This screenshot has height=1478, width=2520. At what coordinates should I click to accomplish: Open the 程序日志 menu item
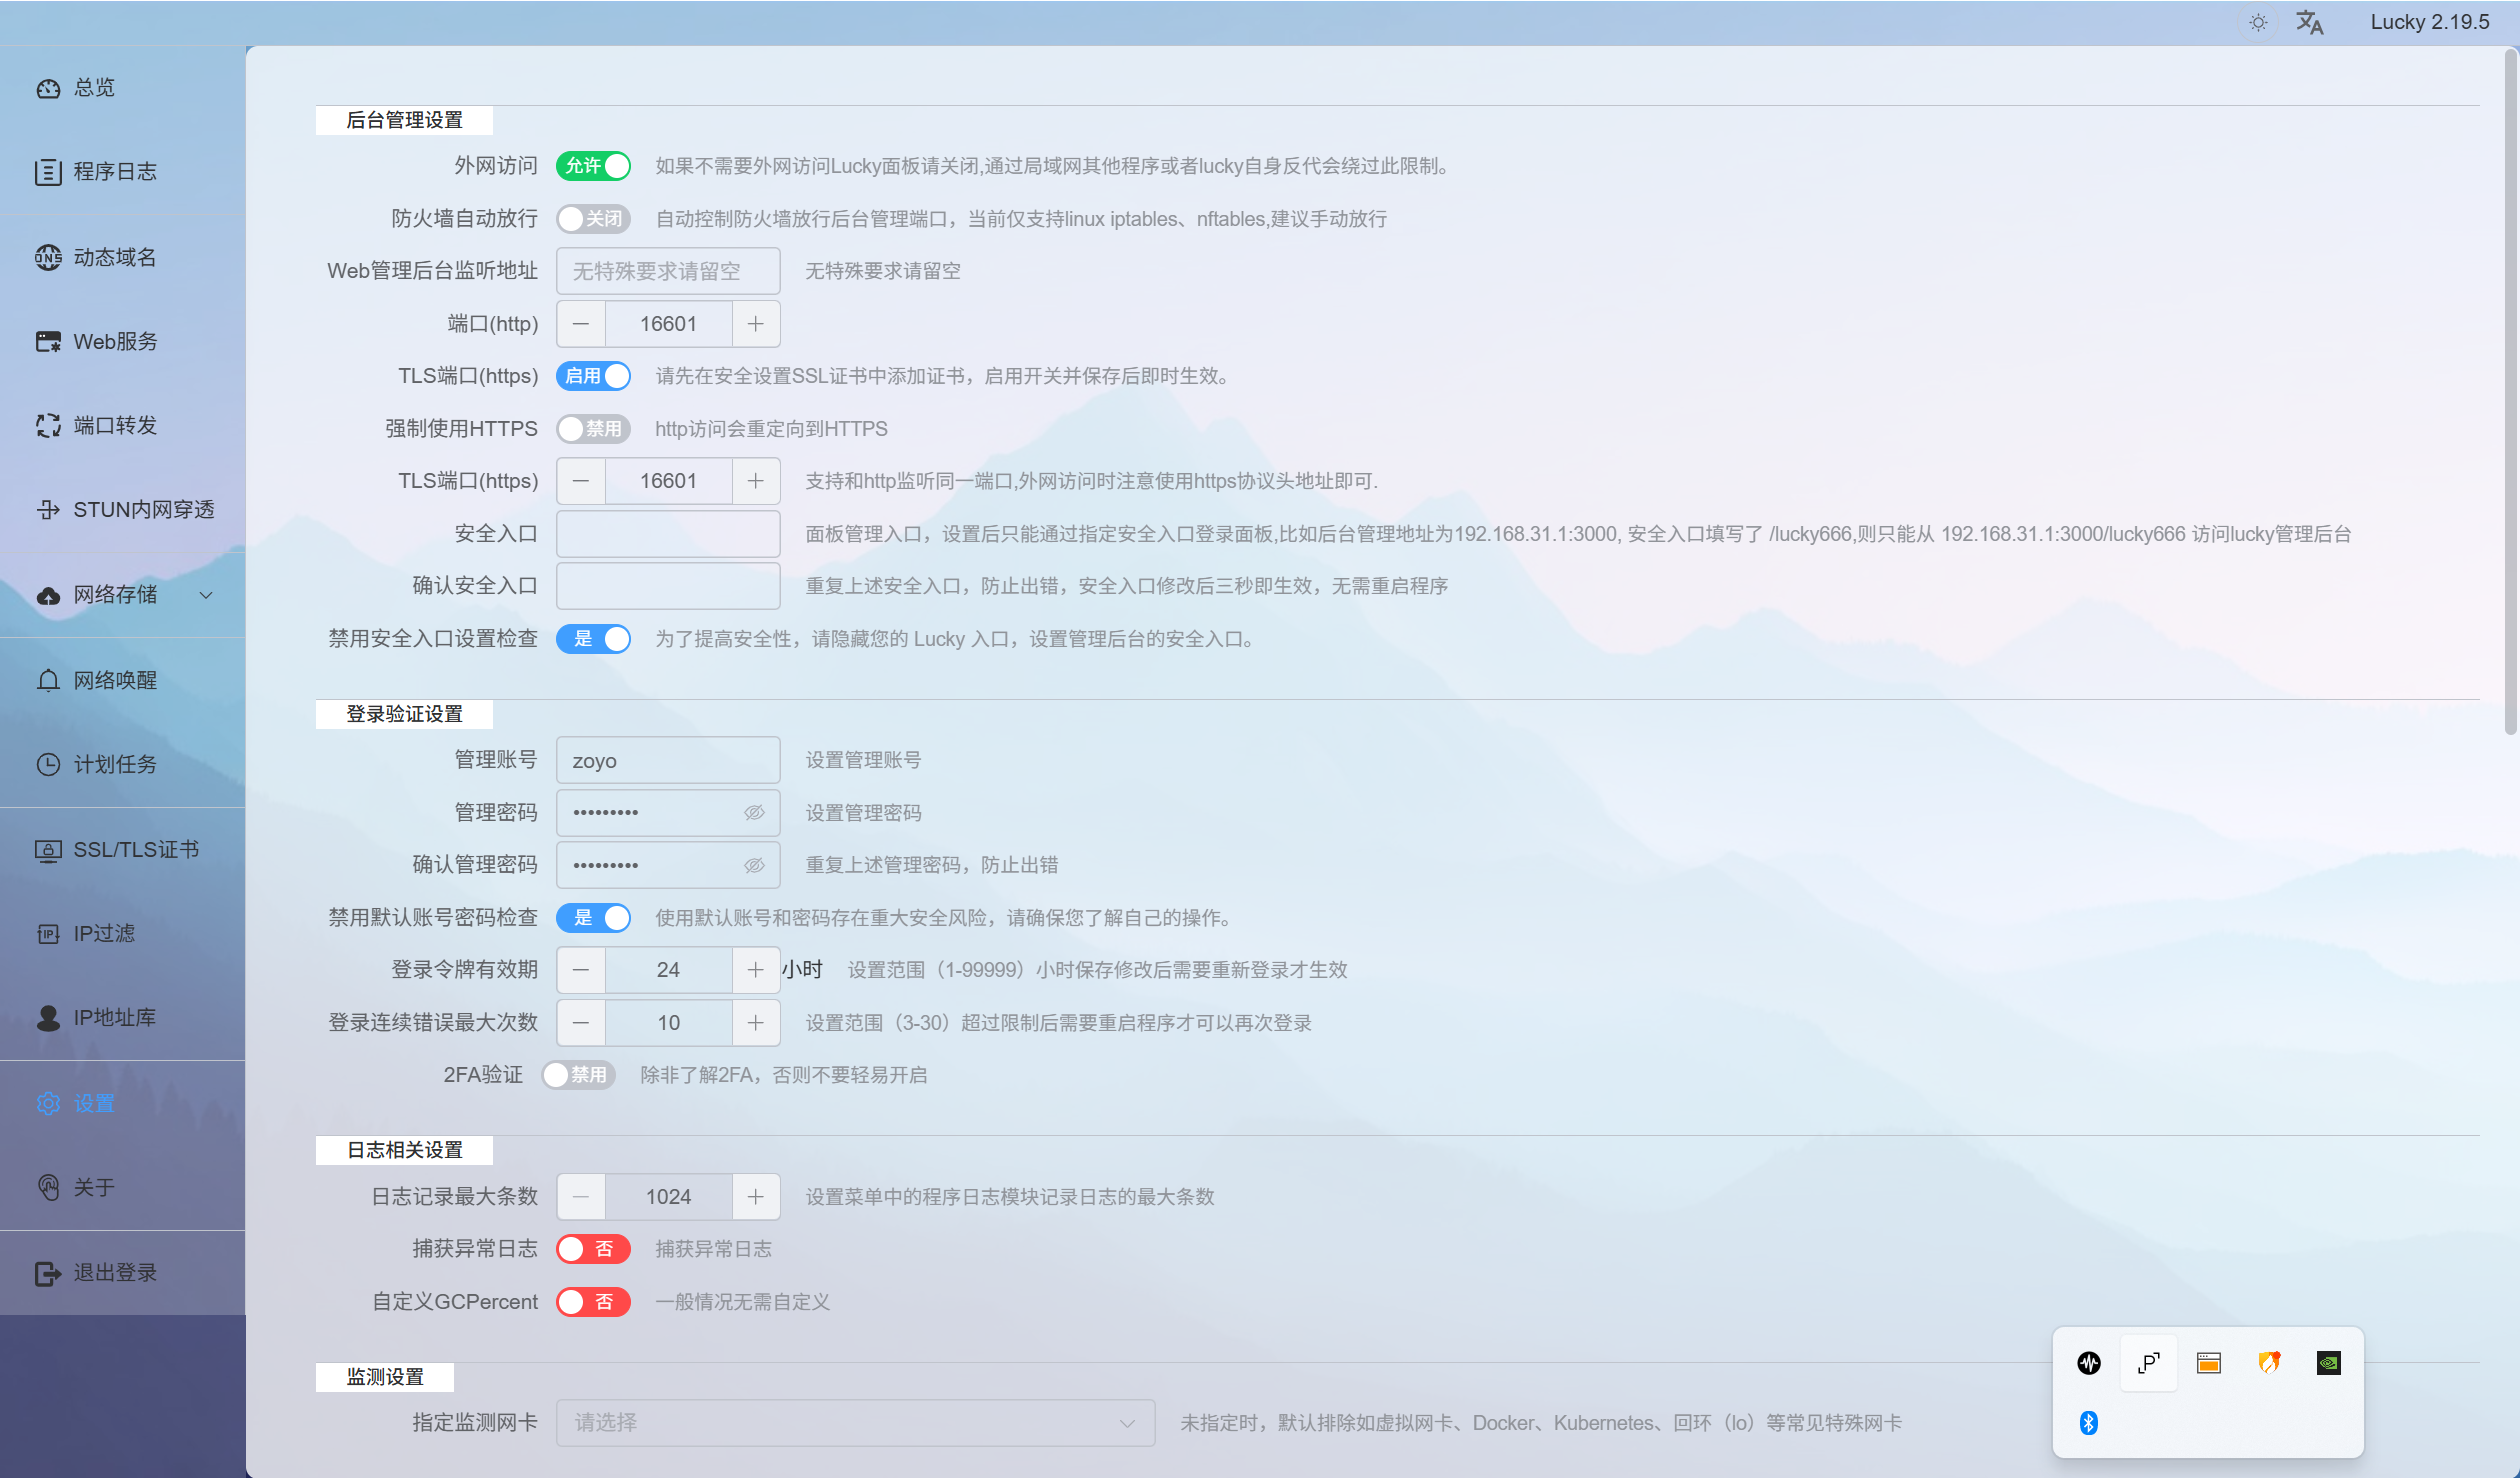tap(122, 172)
